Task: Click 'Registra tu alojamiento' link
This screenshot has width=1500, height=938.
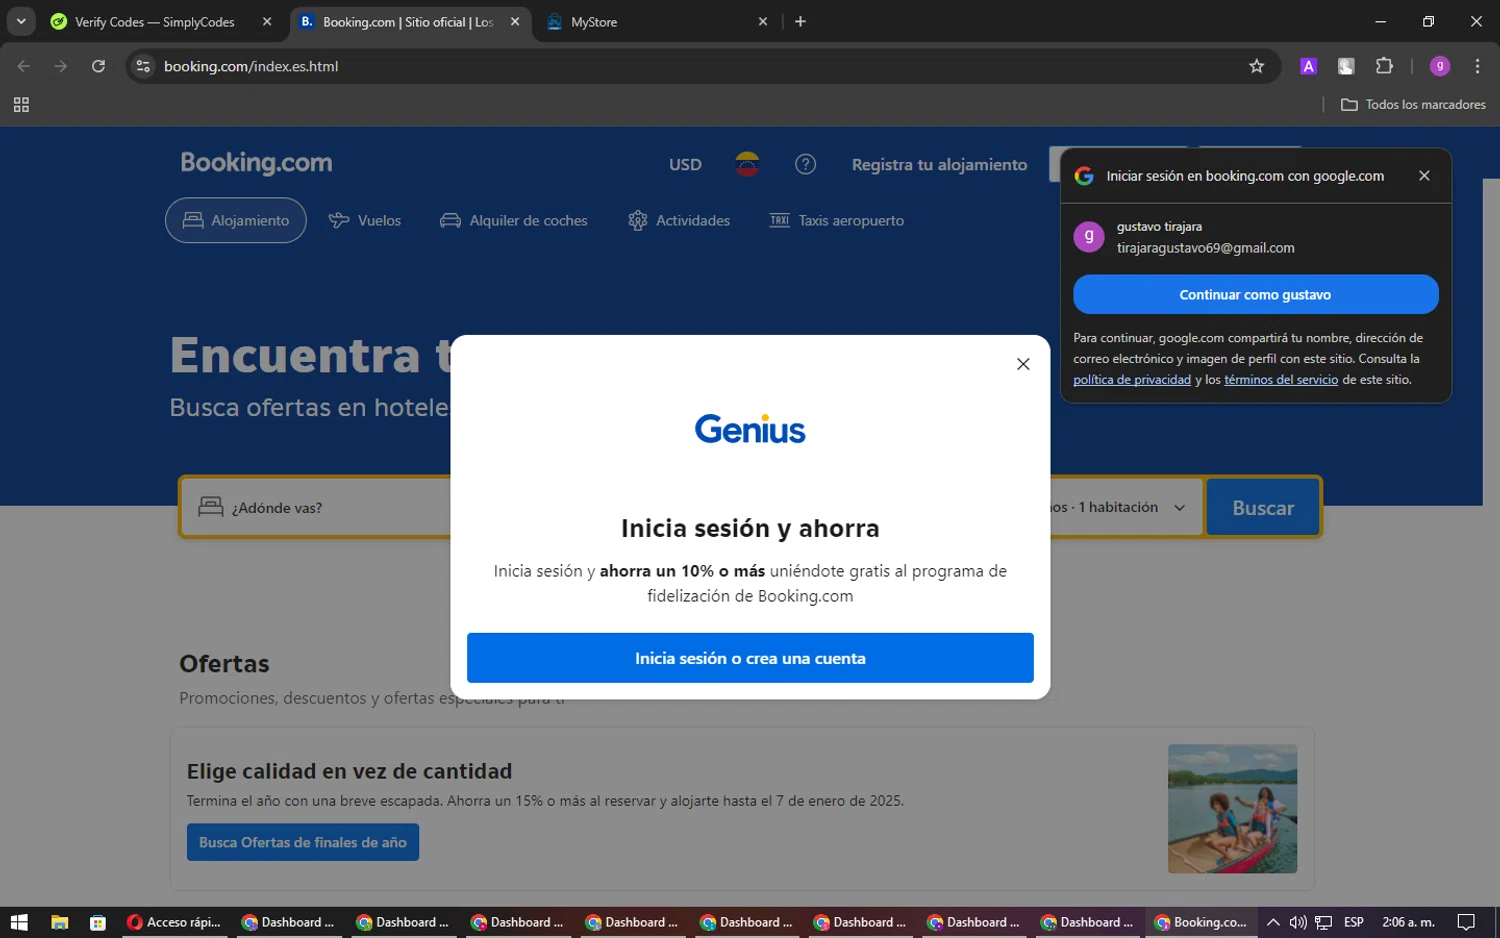Action: tap(939, 165)
